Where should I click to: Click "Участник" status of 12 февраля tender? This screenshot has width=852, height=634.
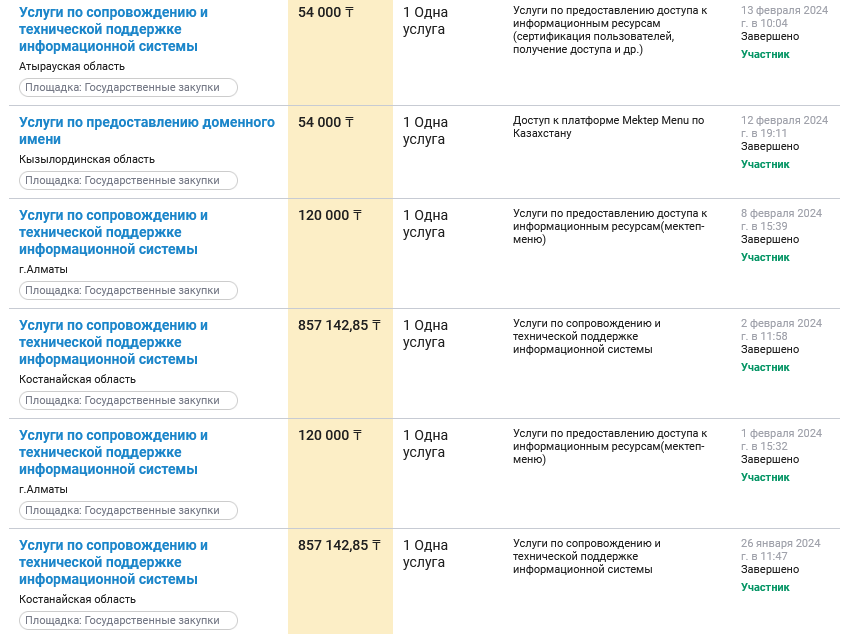765,164
